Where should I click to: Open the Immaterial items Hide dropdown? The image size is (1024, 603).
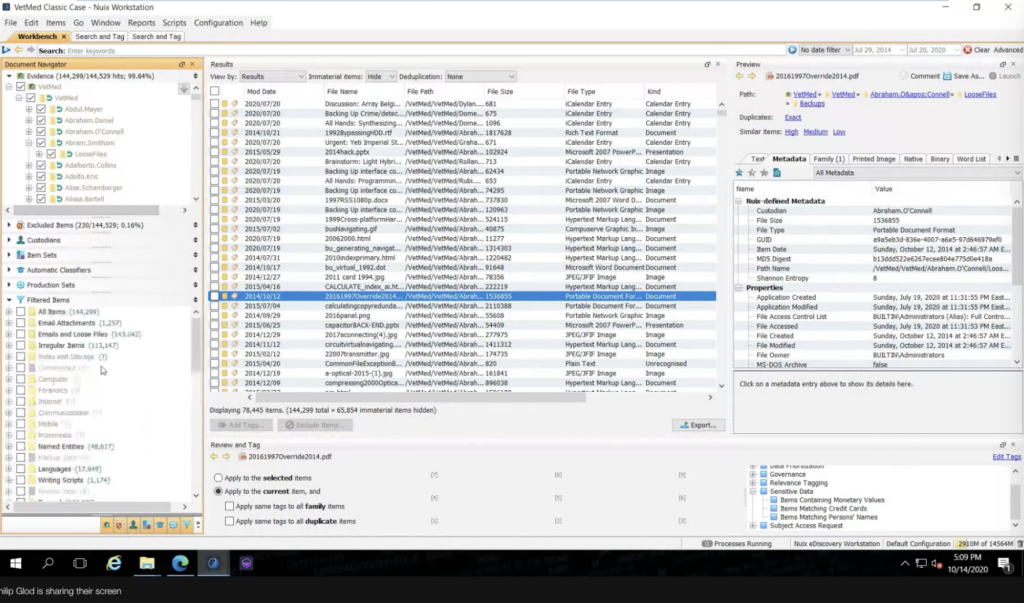pos(381,76)
